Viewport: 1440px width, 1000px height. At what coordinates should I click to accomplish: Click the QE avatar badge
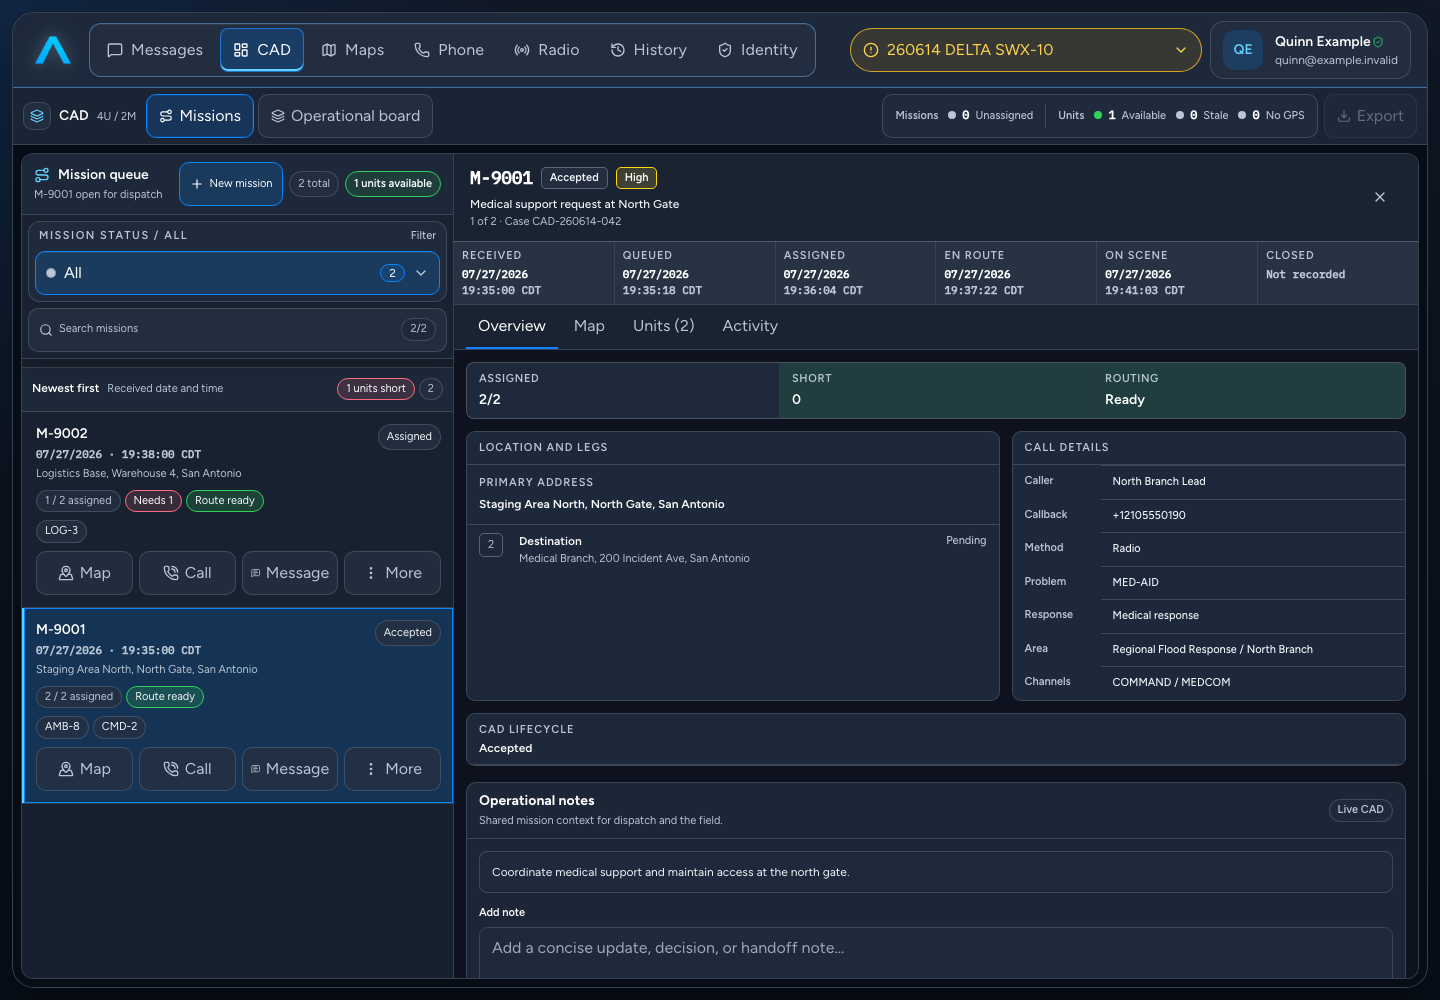[x=1243, y=50]
